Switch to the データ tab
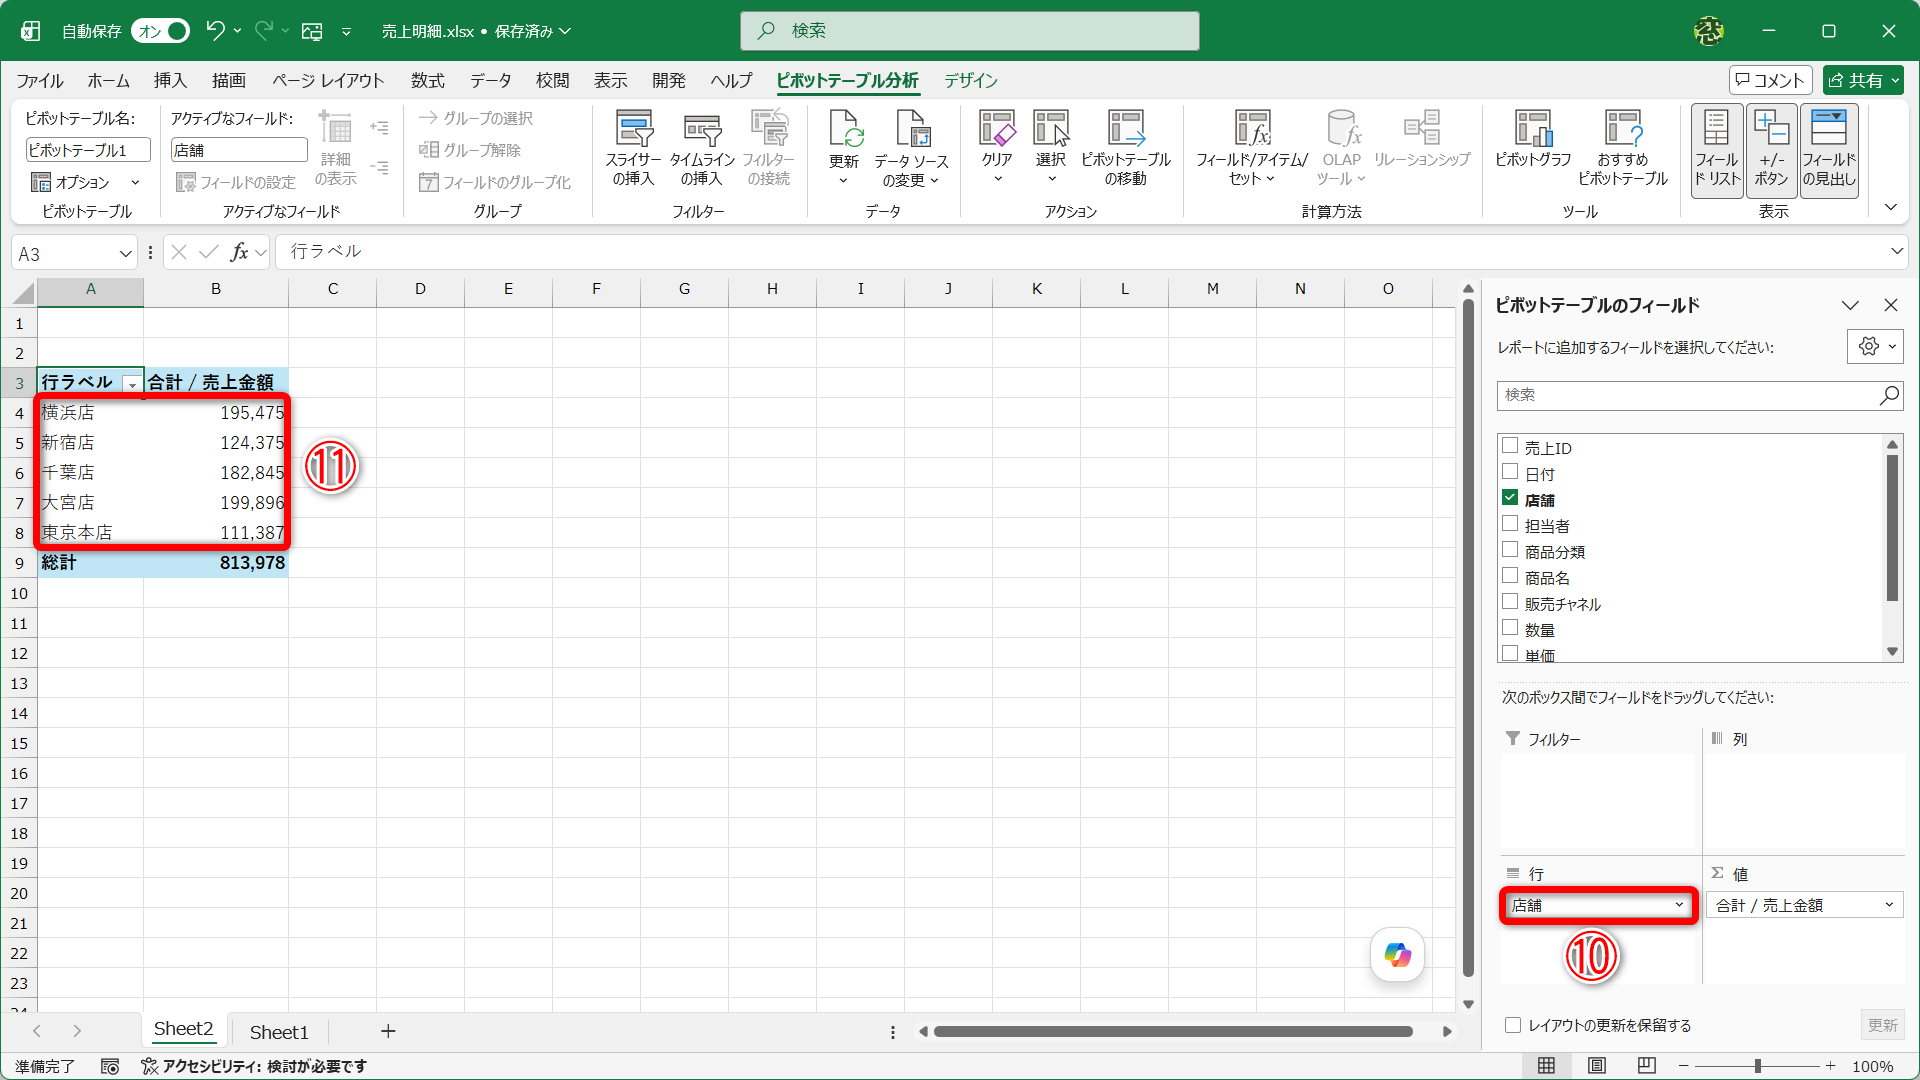 [x=491, y=81]
